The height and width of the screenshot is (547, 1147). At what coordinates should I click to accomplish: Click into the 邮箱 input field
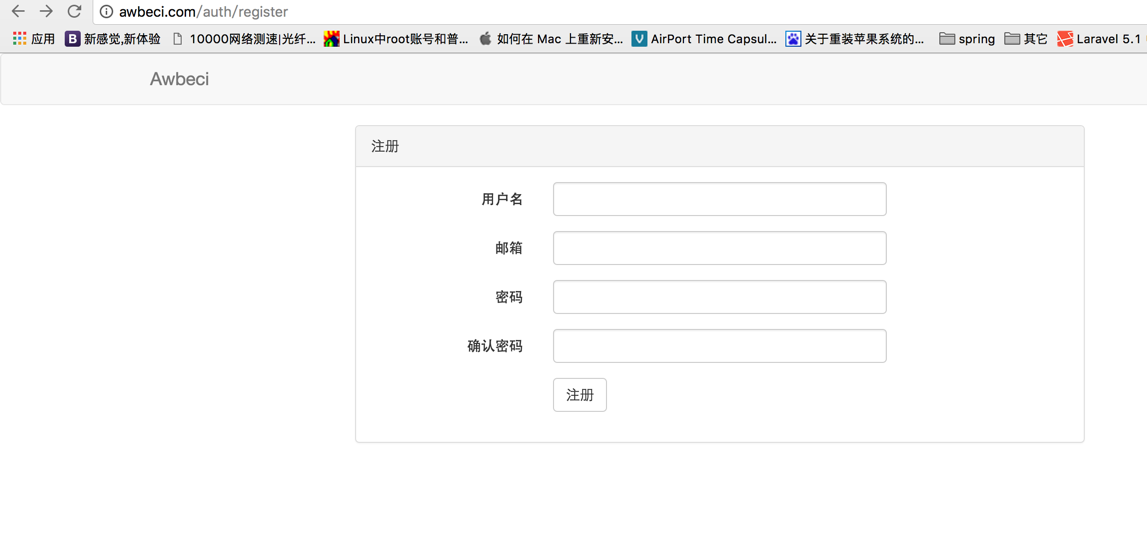point(720,248)
